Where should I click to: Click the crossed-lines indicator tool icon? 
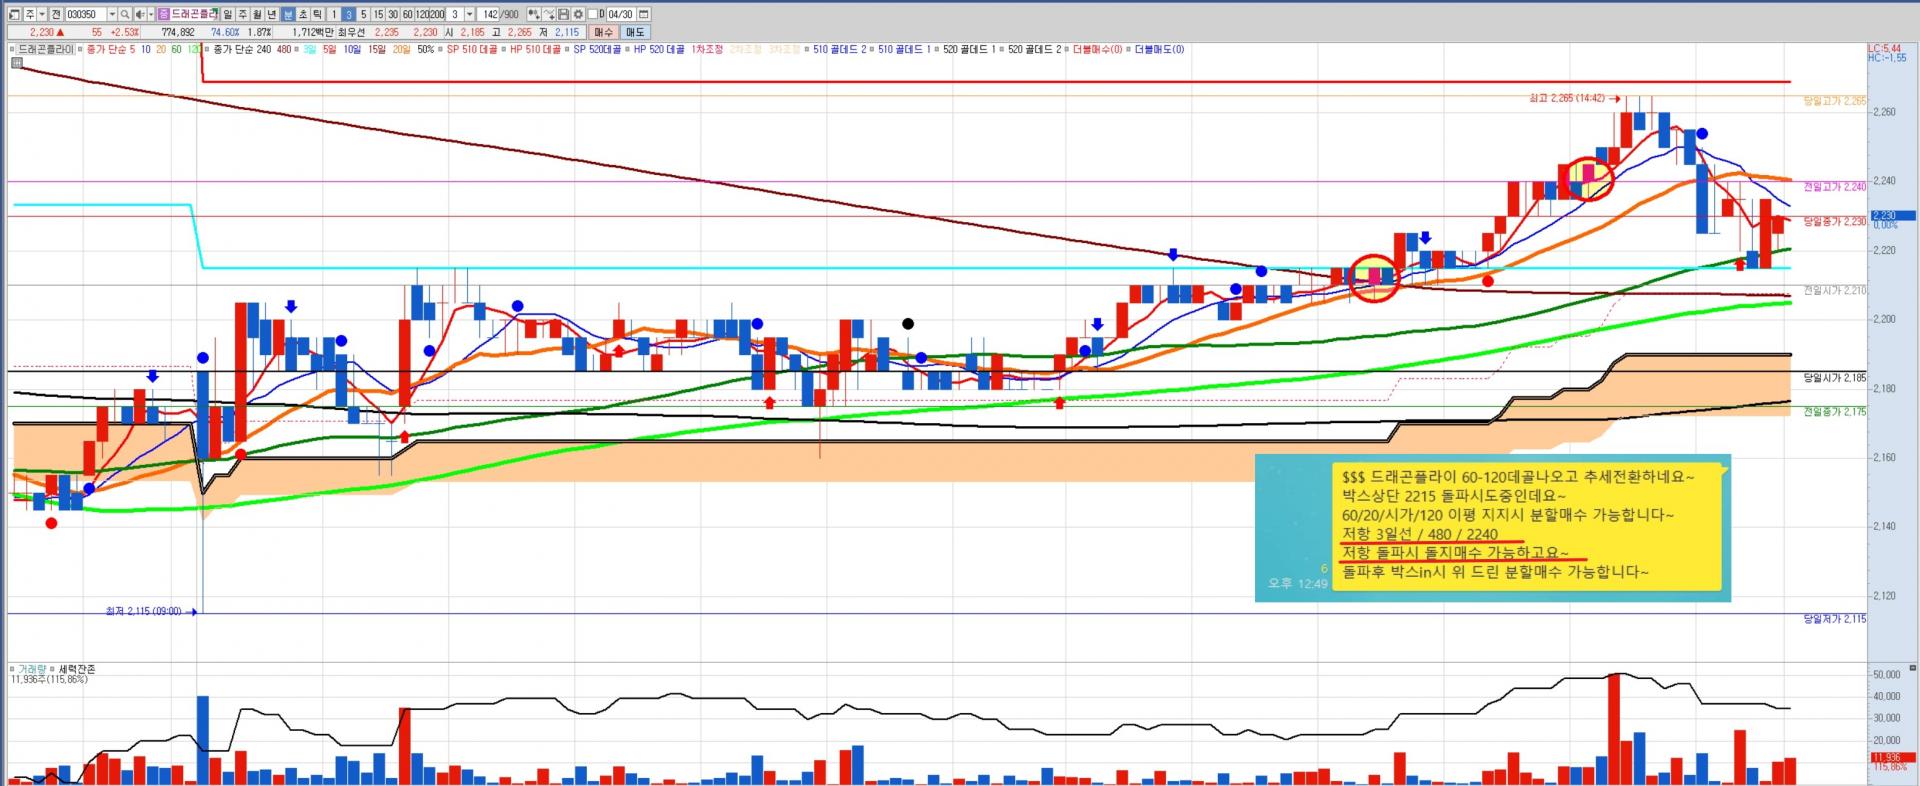(x=549, y=15)
